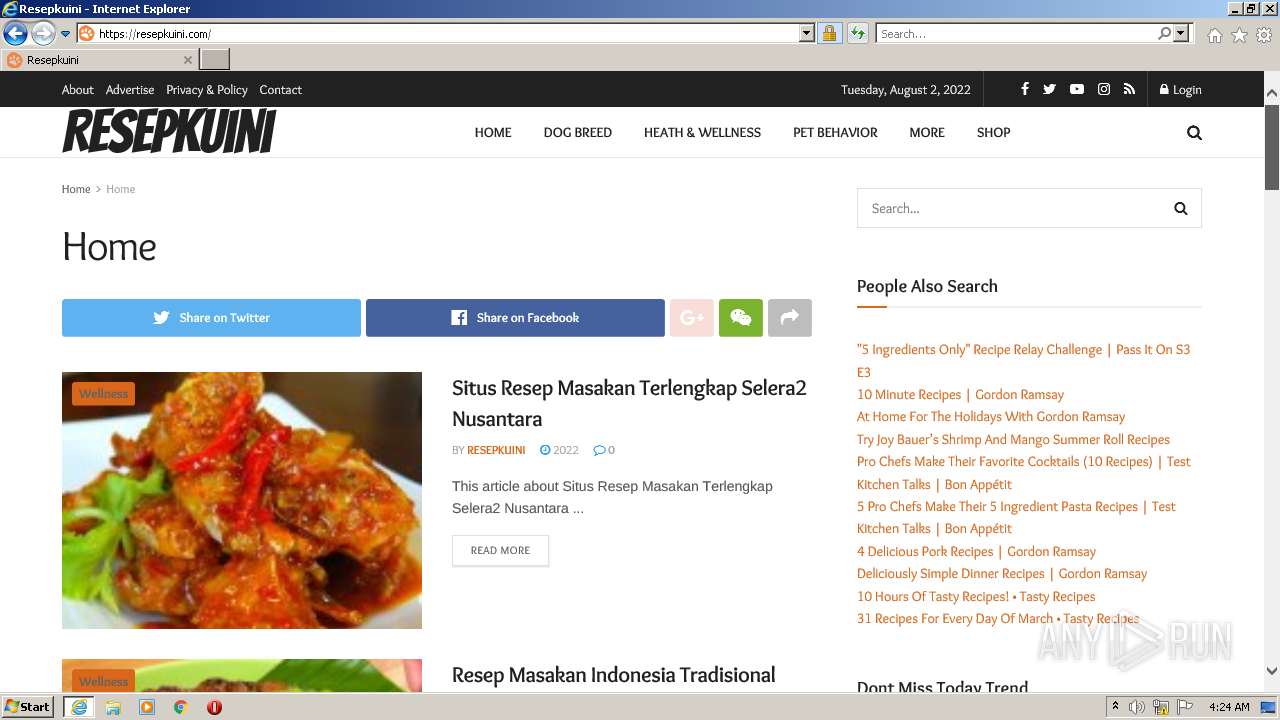Open the DOG BREED menu
Image resolution: width=1280 pixels, height=720 pixels.
[578, 132]
